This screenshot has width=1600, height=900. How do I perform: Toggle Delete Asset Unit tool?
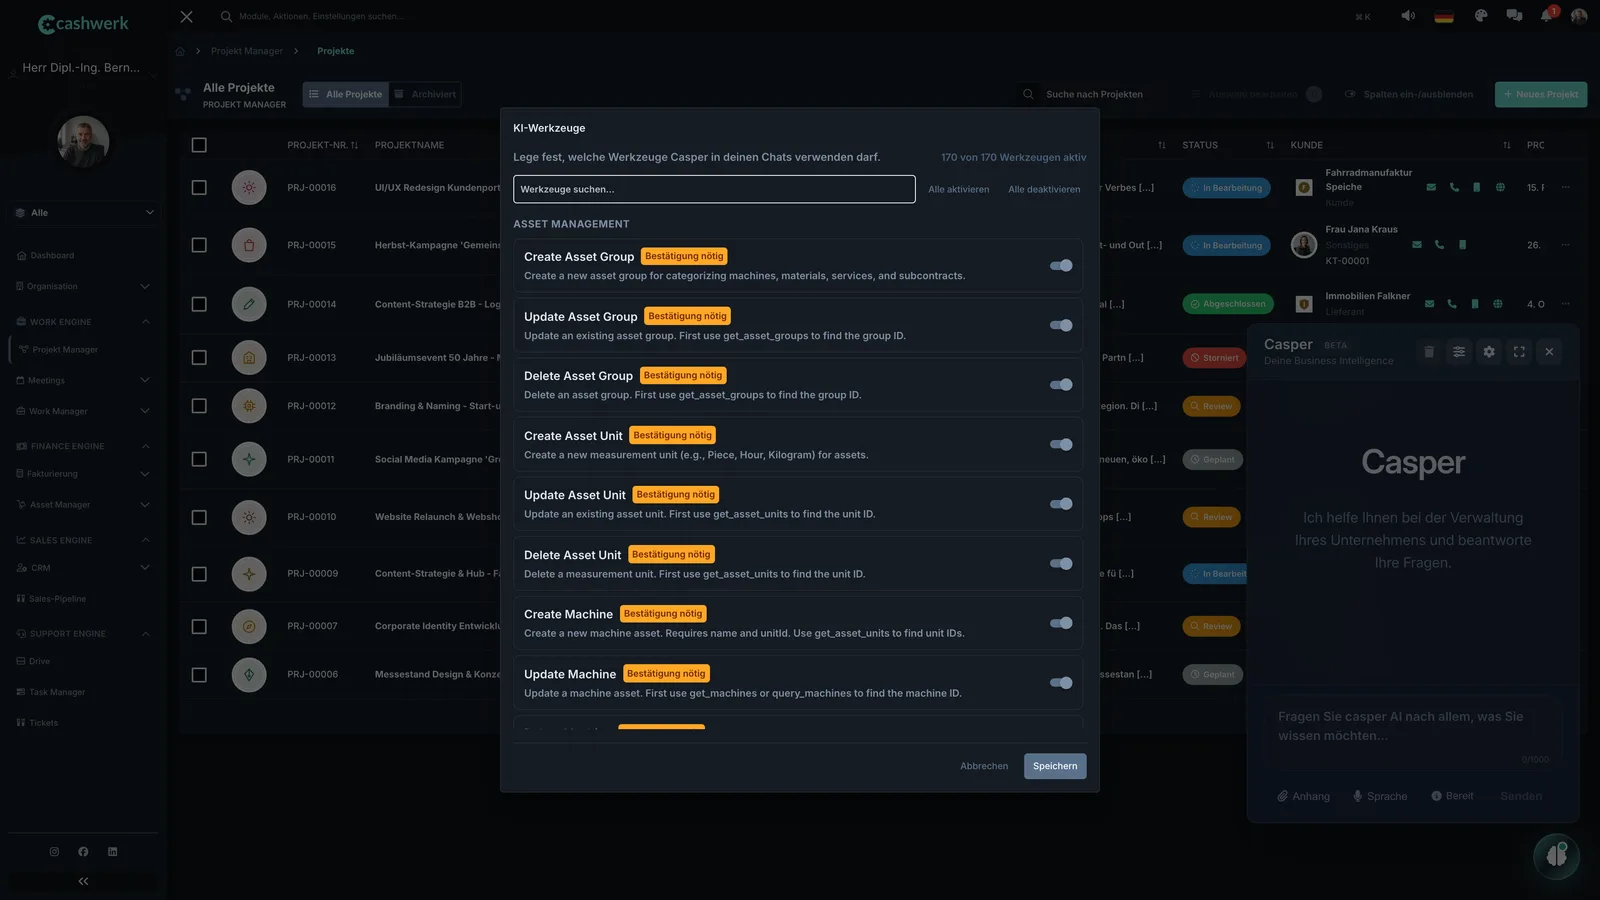[x=1061, y=564]
